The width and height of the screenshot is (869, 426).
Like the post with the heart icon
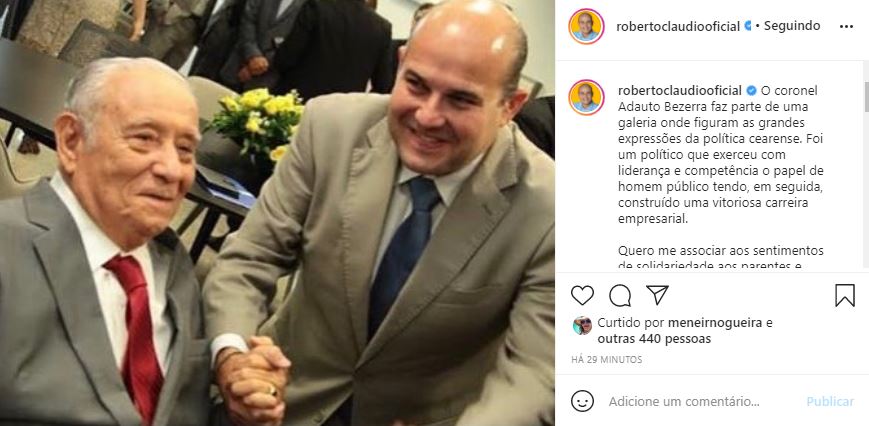point(582,295)
